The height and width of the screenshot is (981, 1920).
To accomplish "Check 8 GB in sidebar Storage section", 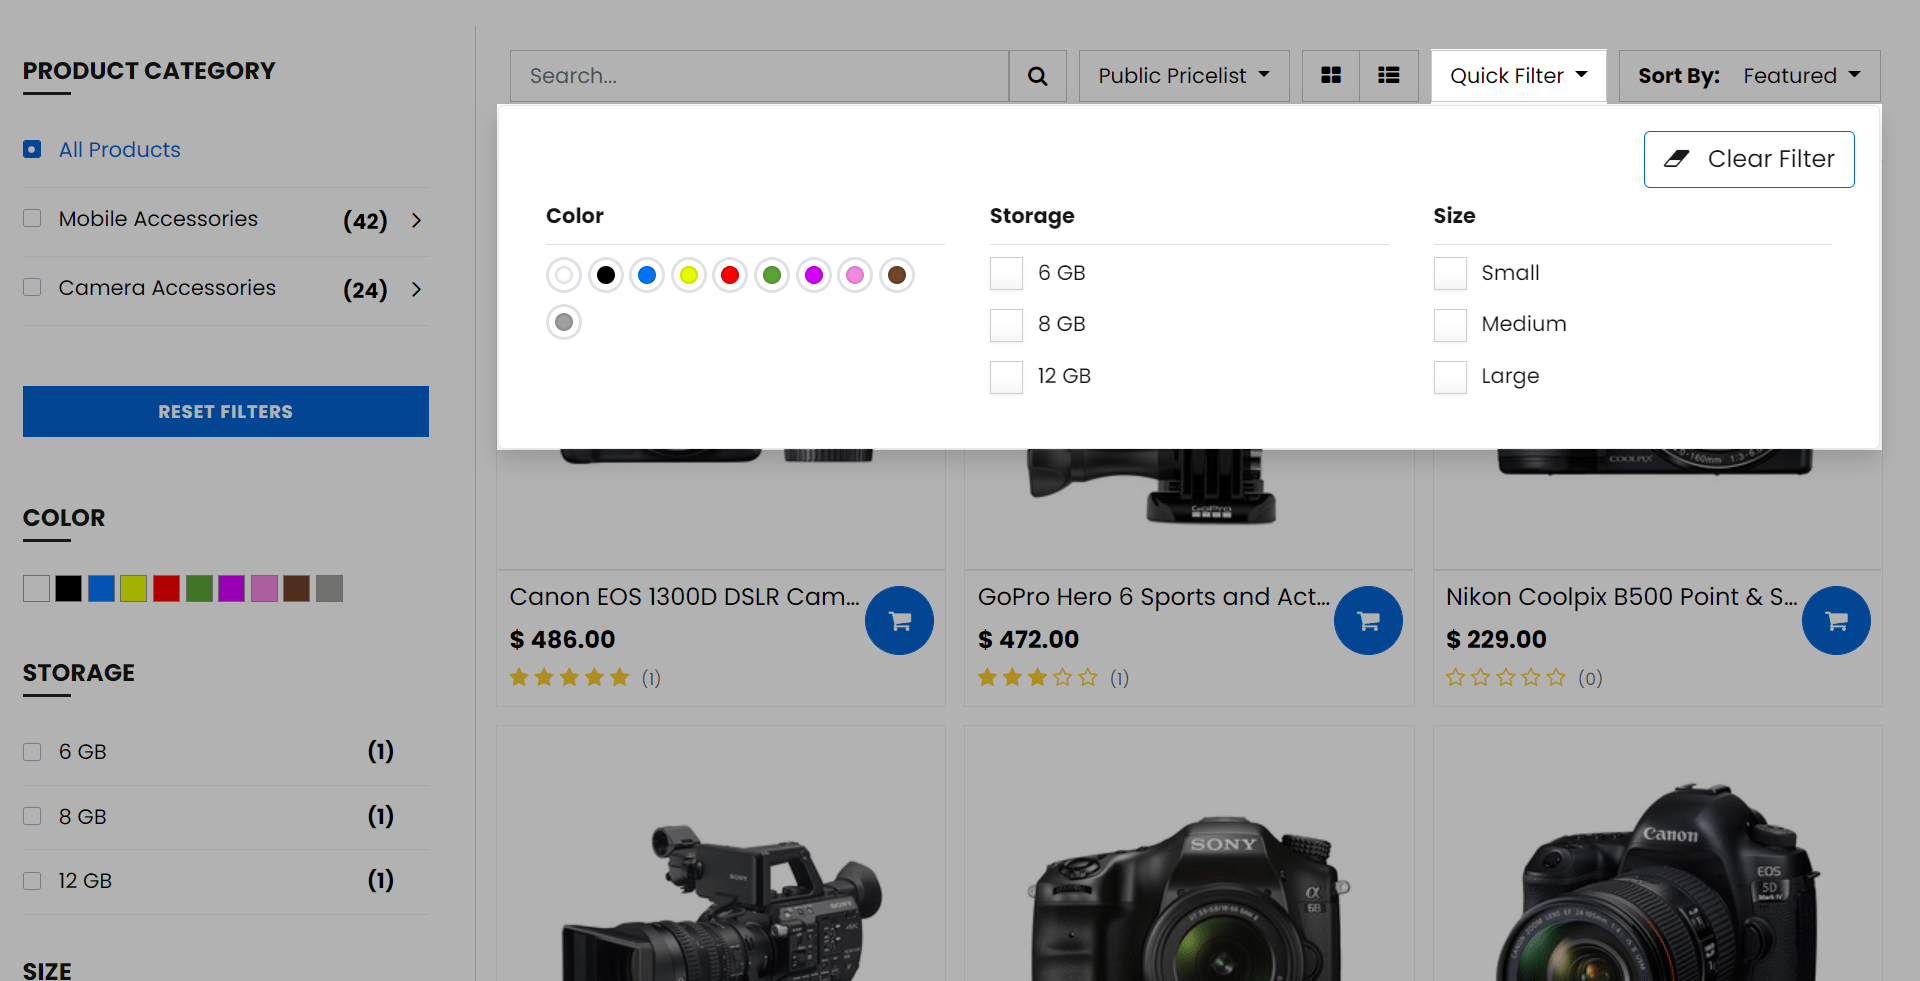I will click(x=32, y=816).
